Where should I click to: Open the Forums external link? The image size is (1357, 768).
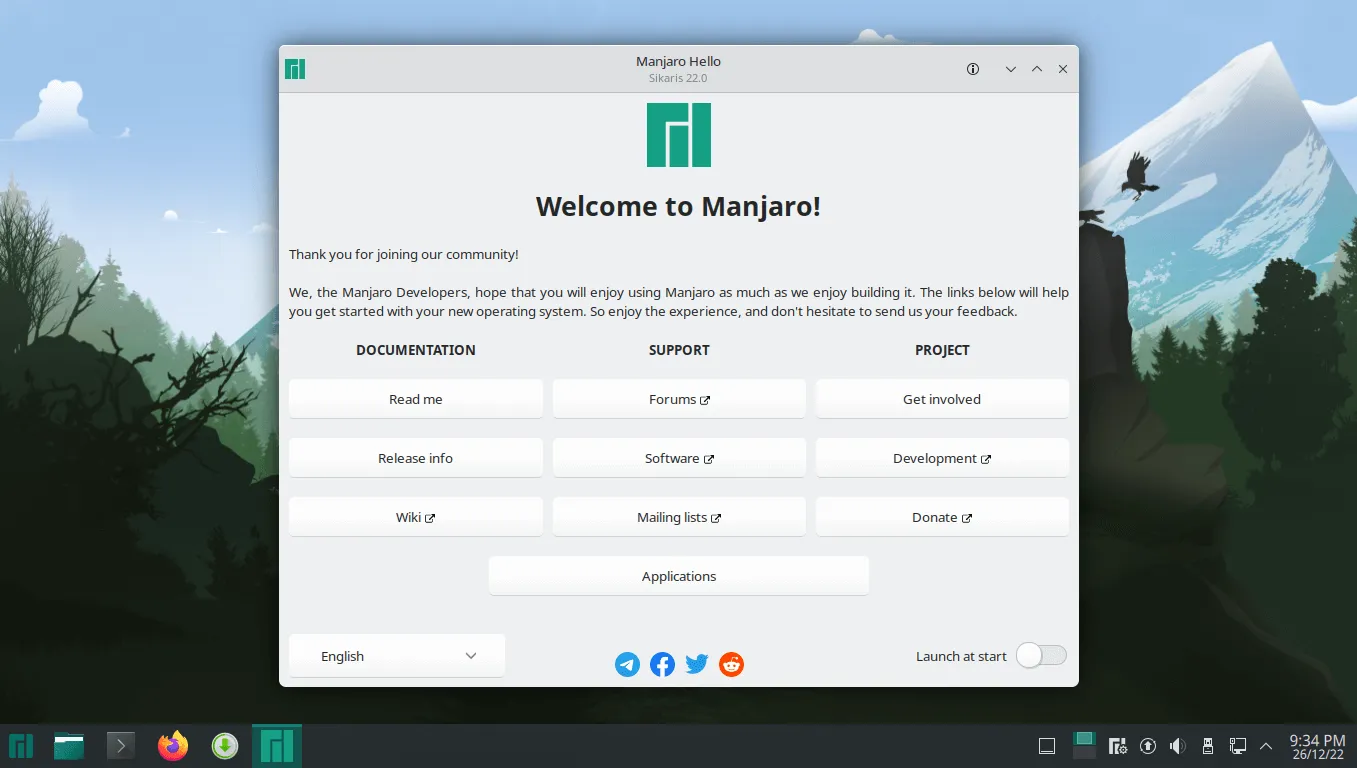pyautogui.click(x=679, y=399)
